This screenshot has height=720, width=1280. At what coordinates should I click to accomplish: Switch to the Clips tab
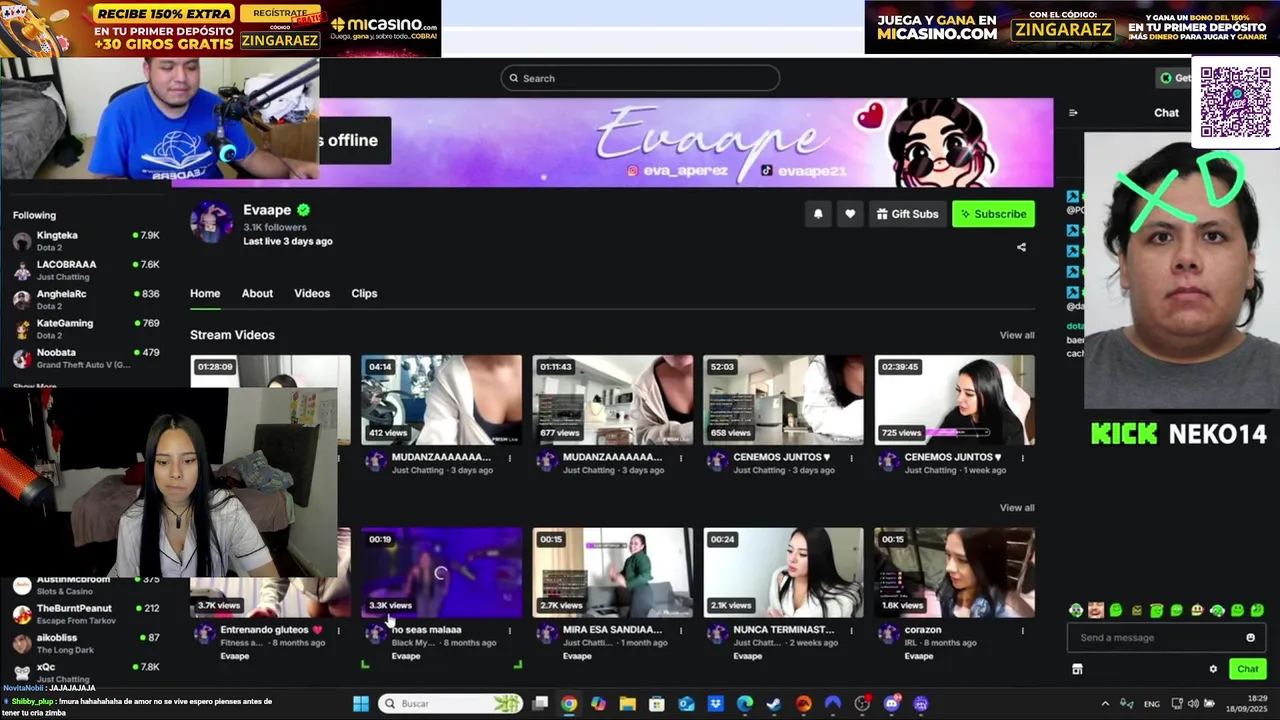point(364,293)
